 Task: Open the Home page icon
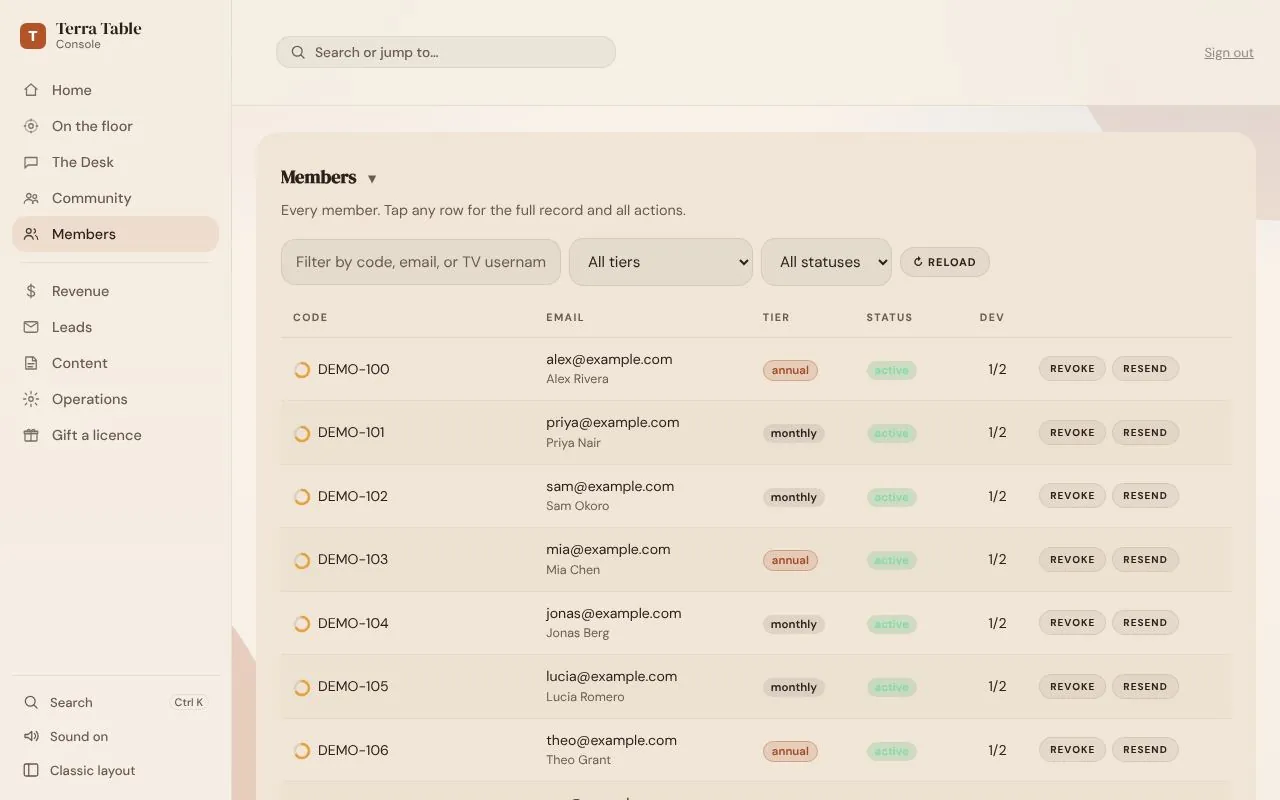(32, 90)
